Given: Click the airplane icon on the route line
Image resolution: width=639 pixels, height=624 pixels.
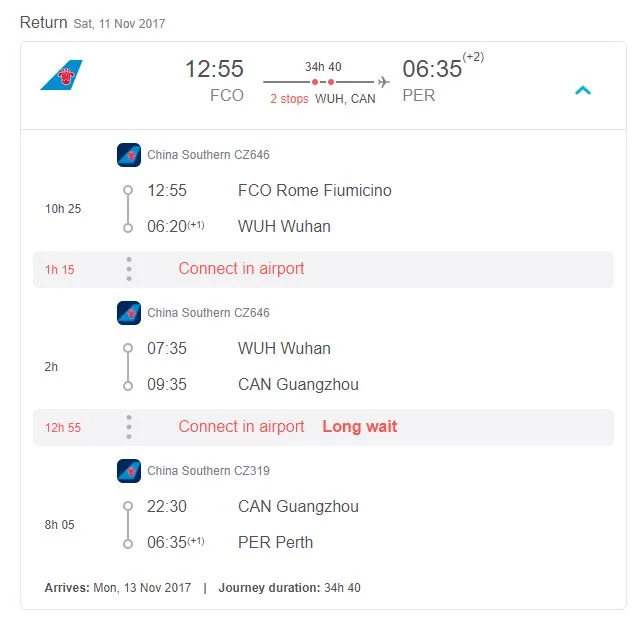Looking at the screenshot, I should coord(384,82).
